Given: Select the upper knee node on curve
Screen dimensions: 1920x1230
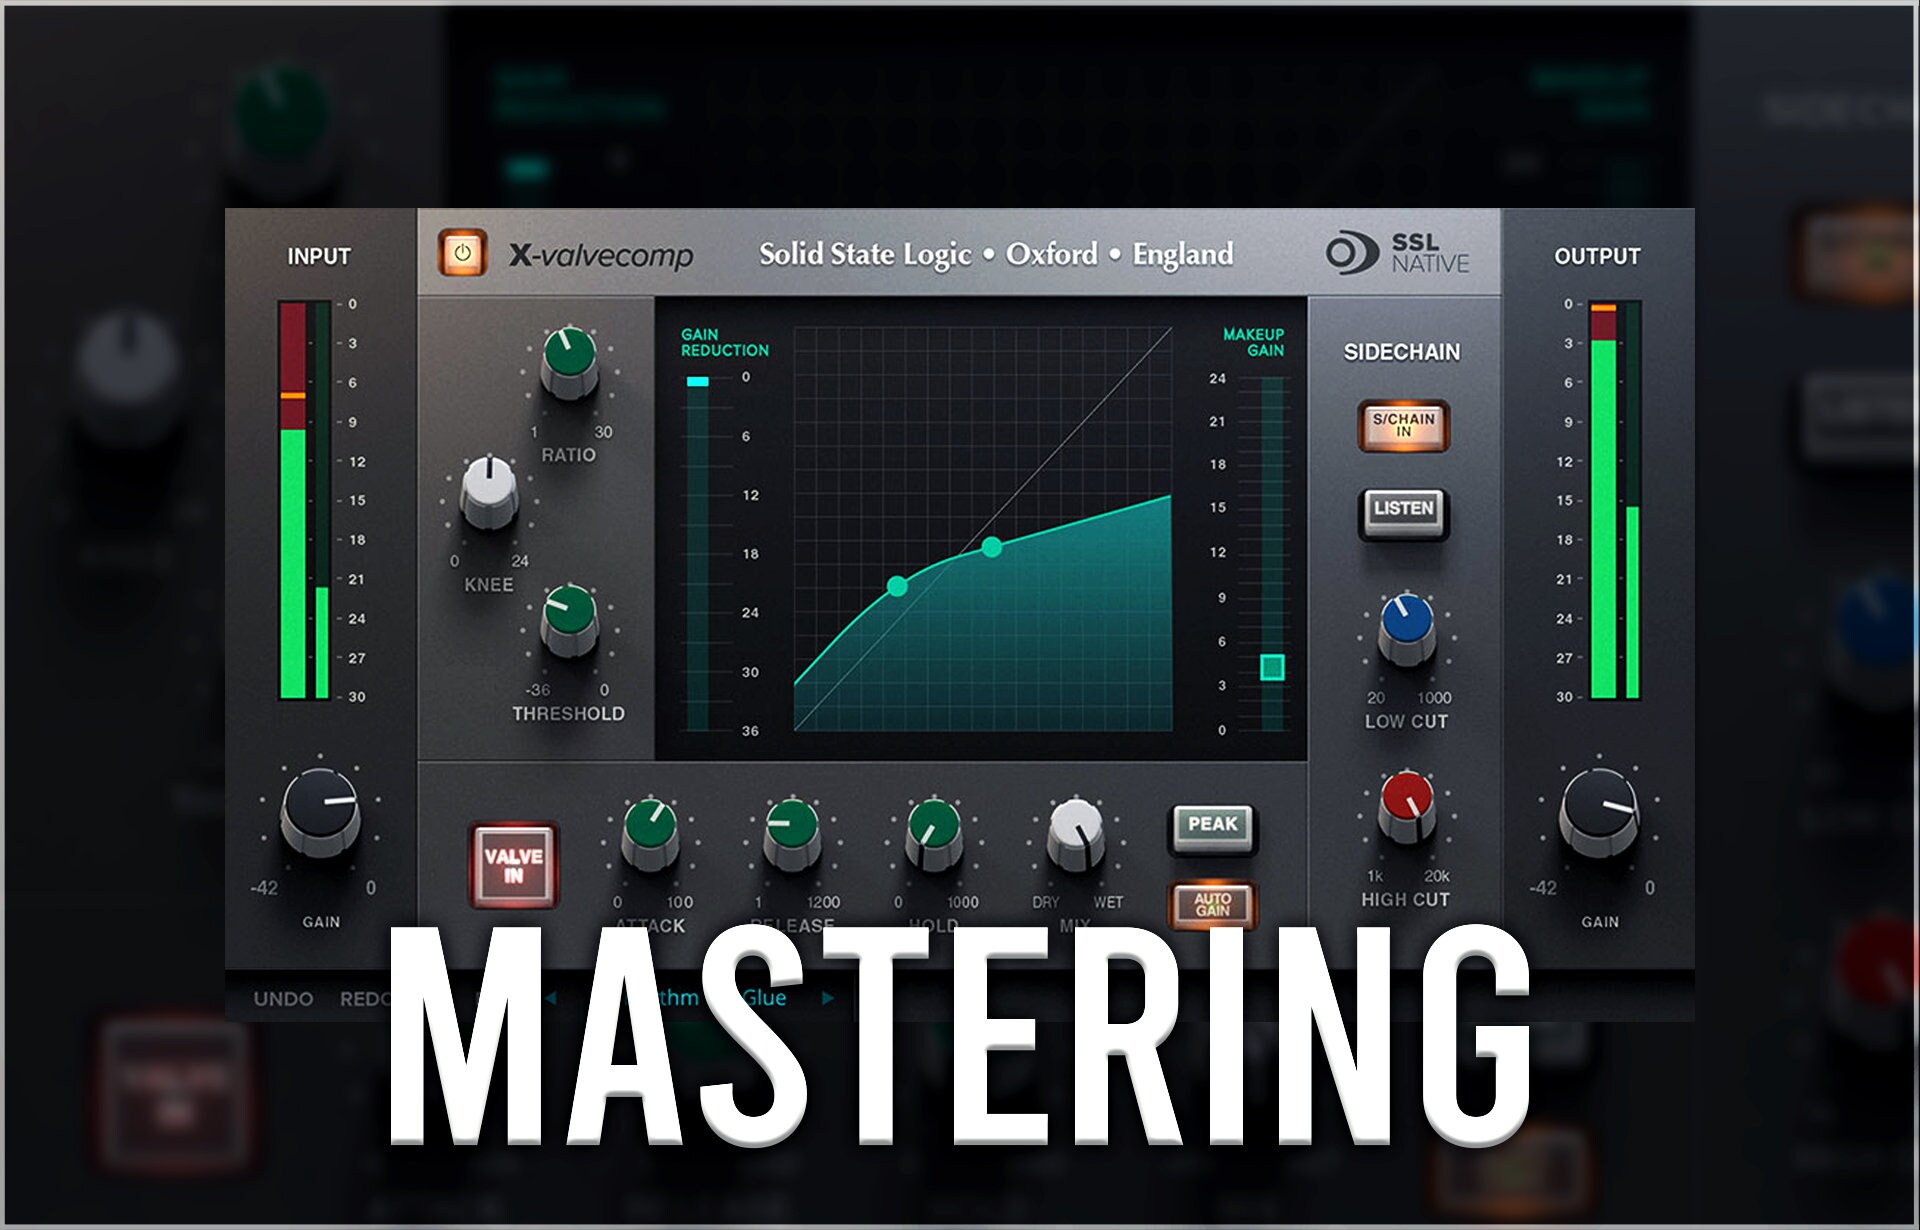Looking at the screenshot, I should pyautogui.click(x=991, y=547).
